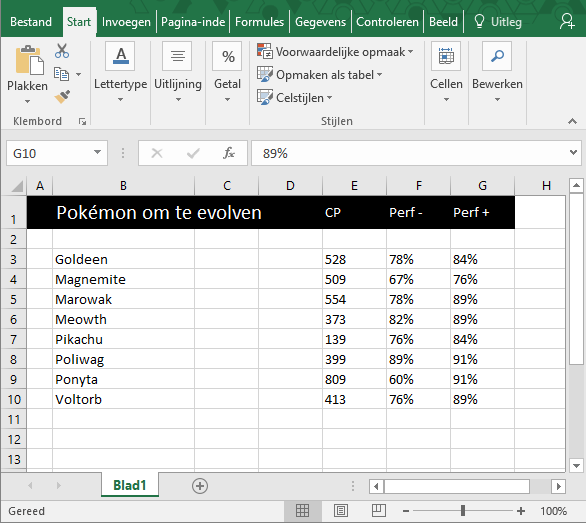This screenshot has width=586, height=523.
Task: Click scroll sheet tabs right arrow
Action: point(58,486)
